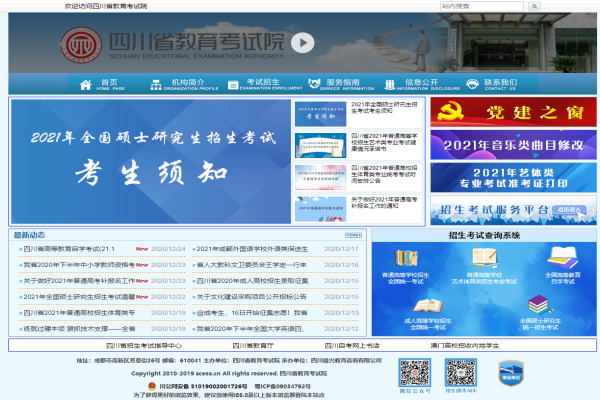This screenshot has width=600, height=400.
Task: Click the organization chart icon
Action: coord(156,85)
